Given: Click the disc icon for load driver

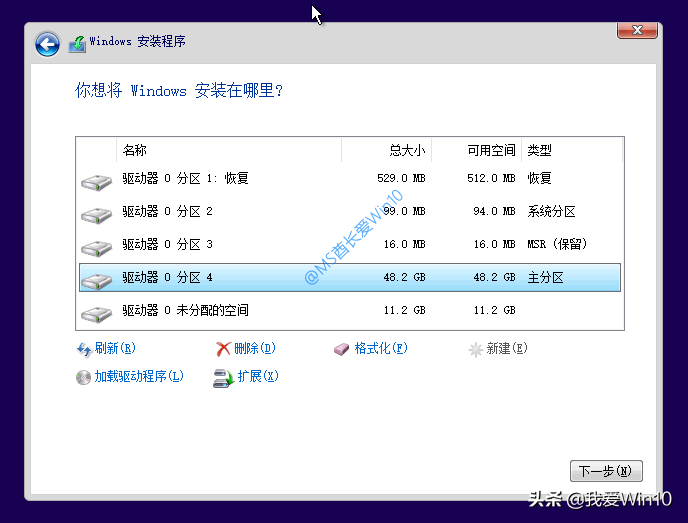Looking at the screenshot, I should tap(83, 377).
